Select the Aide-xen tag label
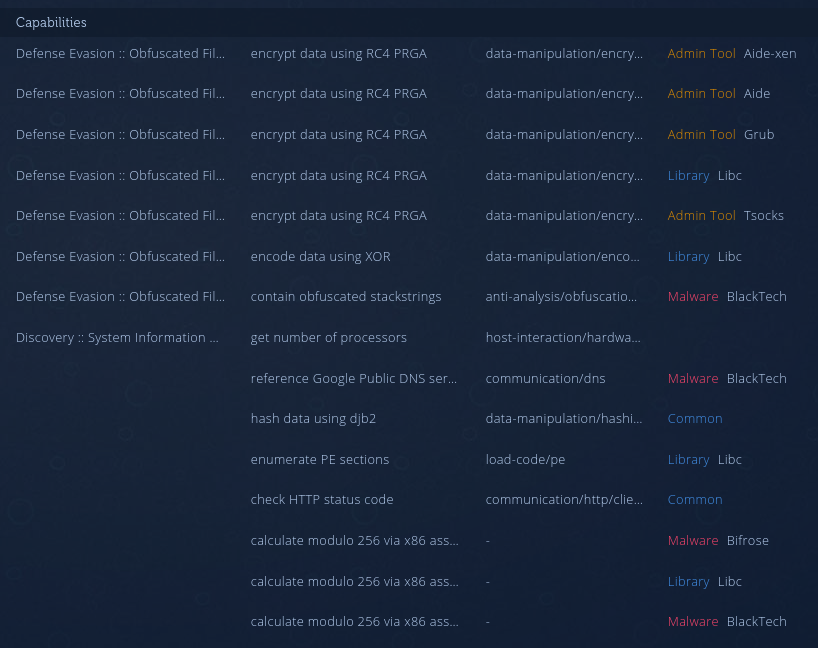 coord(769,53)
